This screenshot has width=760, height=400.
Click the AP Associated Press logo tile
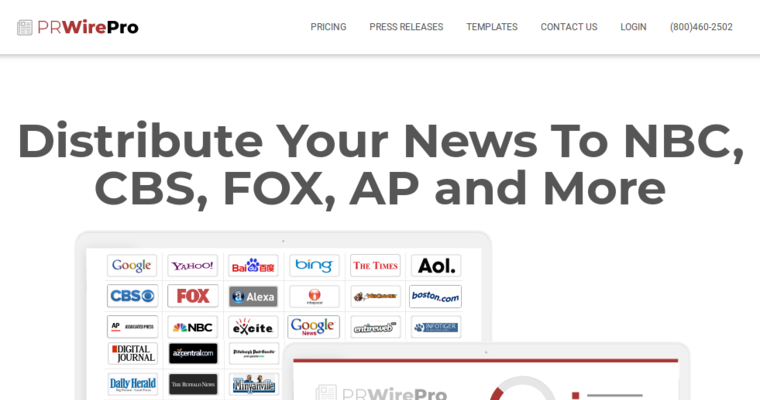(132, 327)
